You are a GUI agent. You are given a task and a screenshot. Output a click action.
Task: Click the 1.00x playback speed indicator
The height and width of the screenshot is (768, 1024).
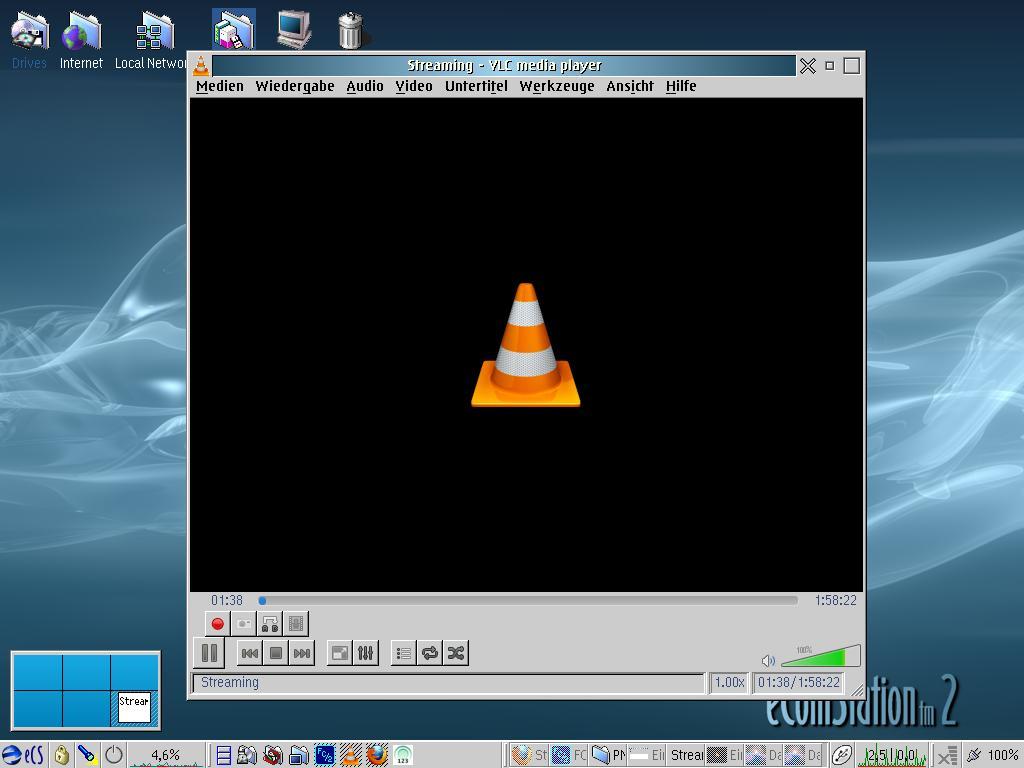(x=729, y=682)
